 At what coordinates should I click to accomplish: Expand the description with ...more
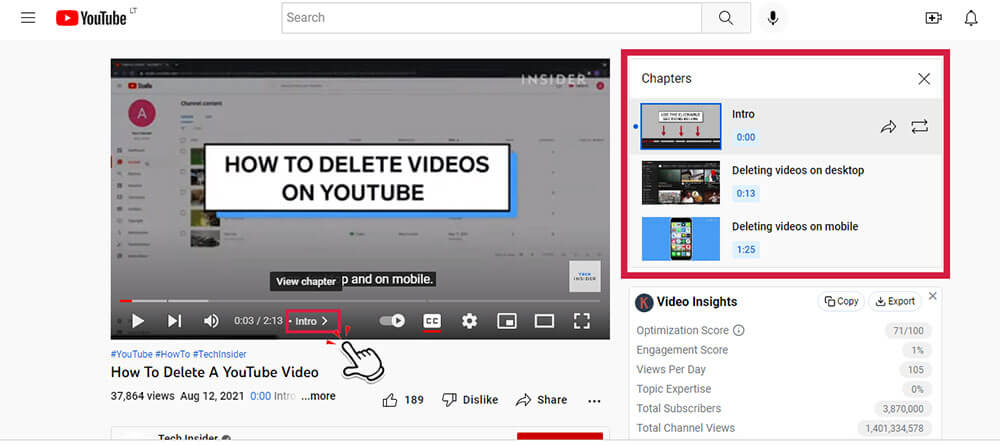click(x=318, y=396)
